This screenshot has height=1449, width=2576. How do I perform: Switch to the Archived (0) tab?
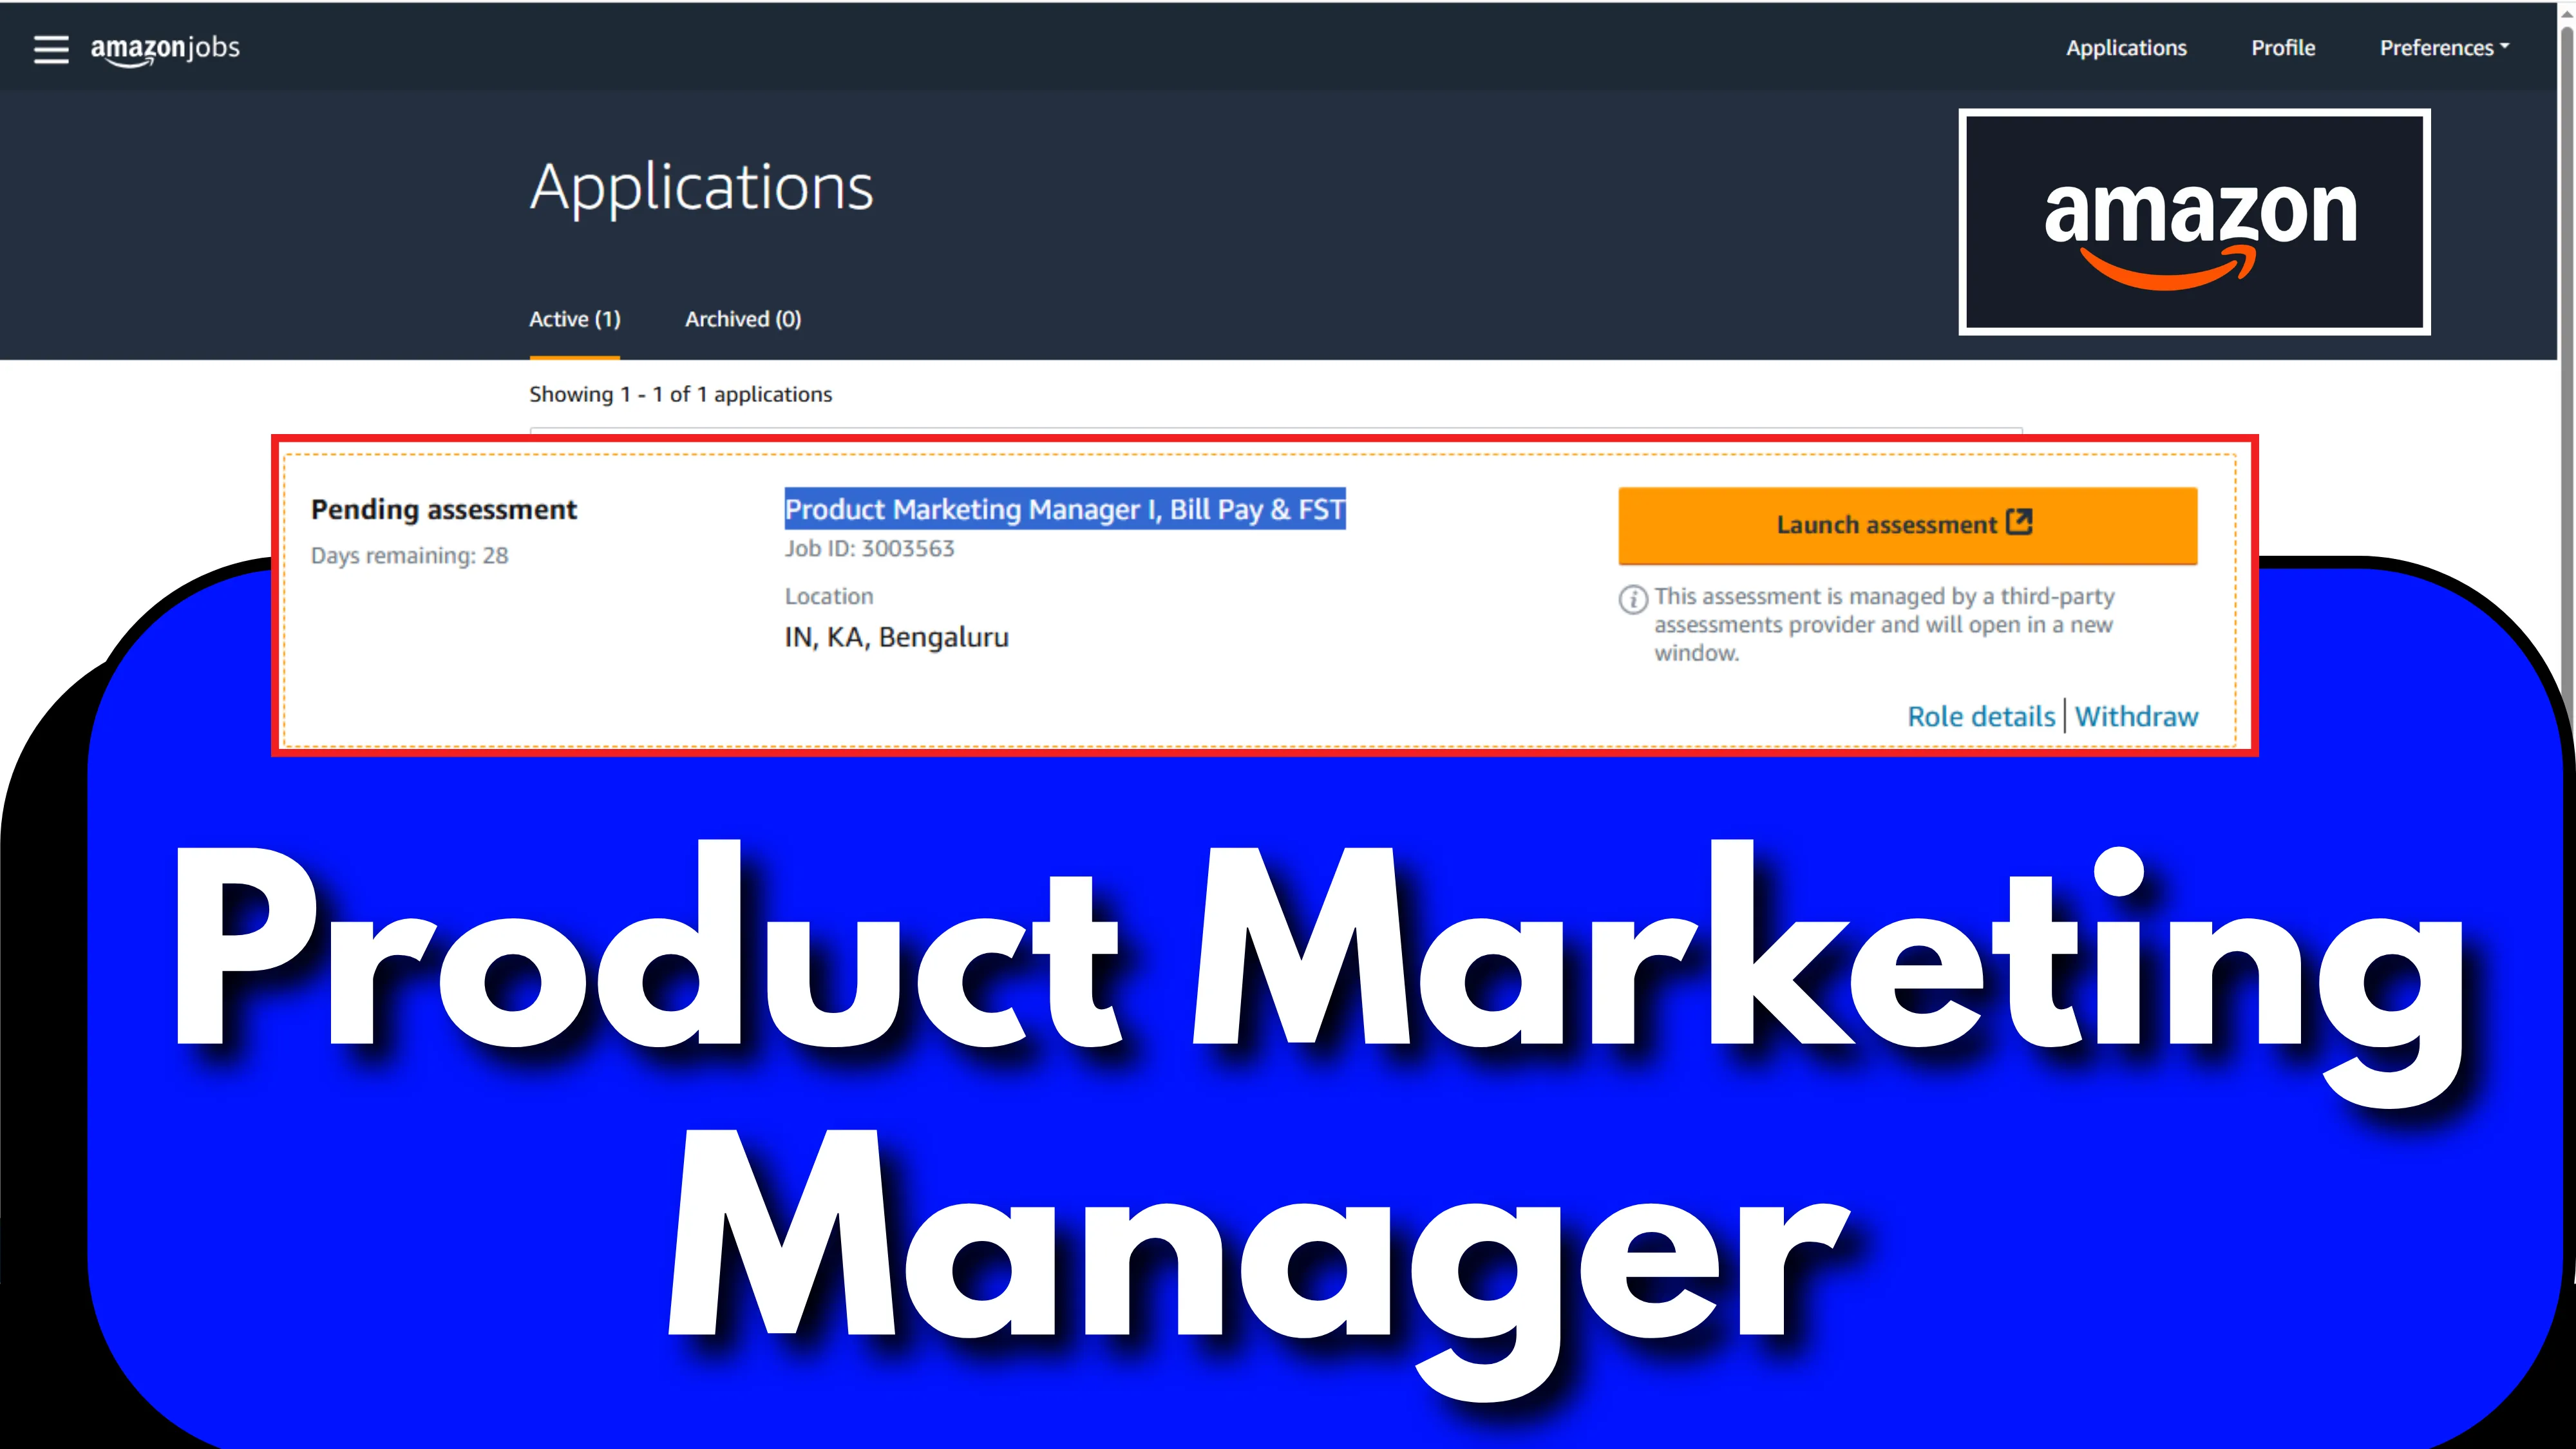coord(742,319)
